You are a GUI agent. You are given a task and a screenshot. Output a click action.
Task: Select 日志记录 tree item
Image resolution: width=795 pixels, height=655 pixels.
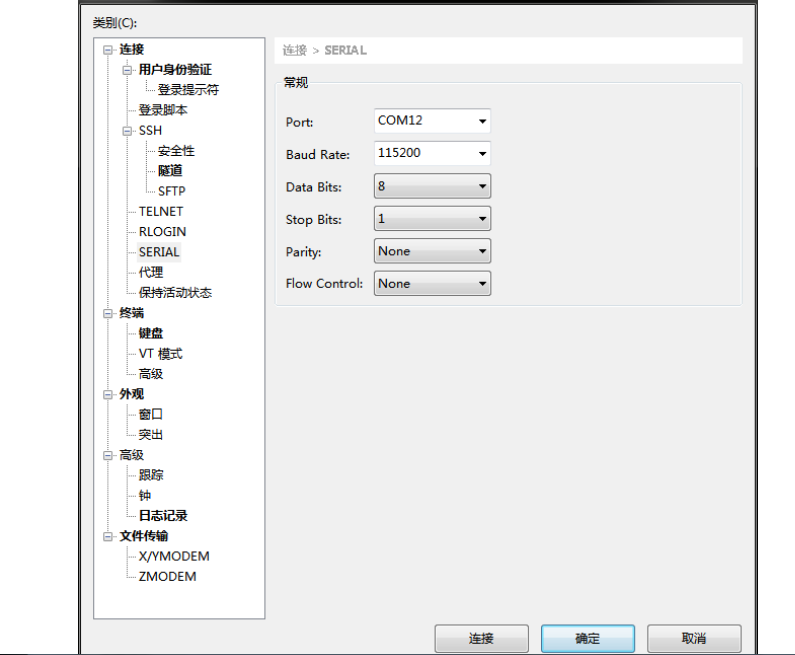[163, 516]
